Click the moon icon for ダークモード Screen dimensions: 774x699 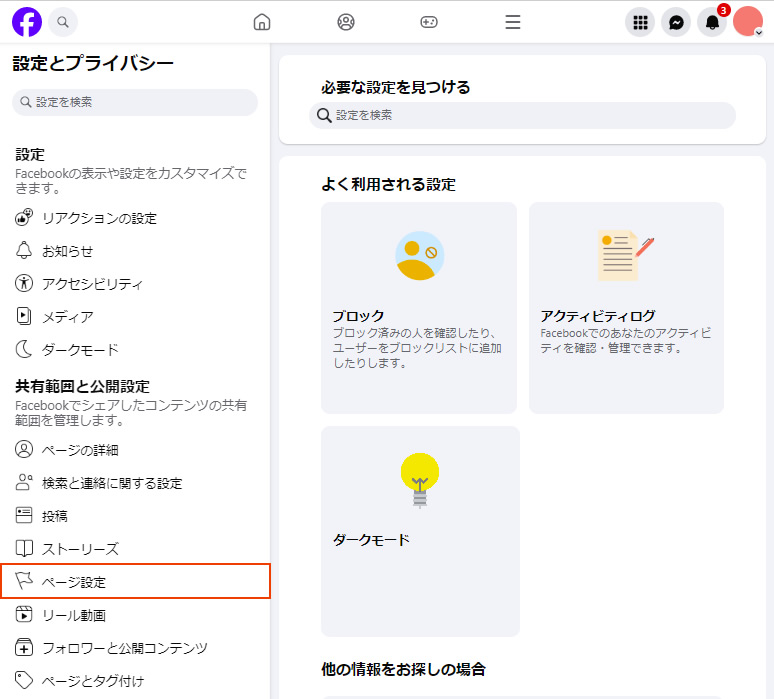point(24,349)
